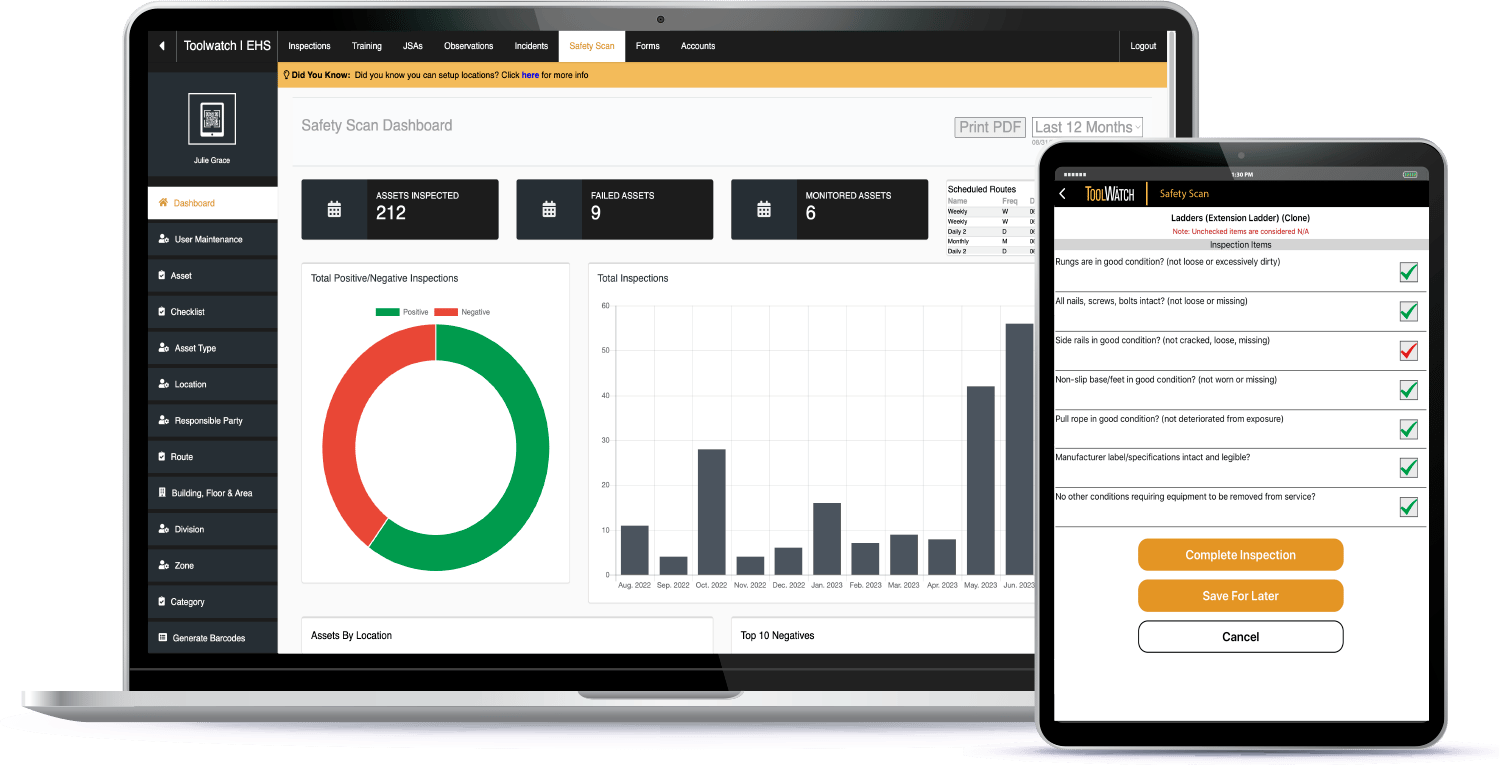
Task: Click the Print PDF button
Action: click(x=990, y=127)
